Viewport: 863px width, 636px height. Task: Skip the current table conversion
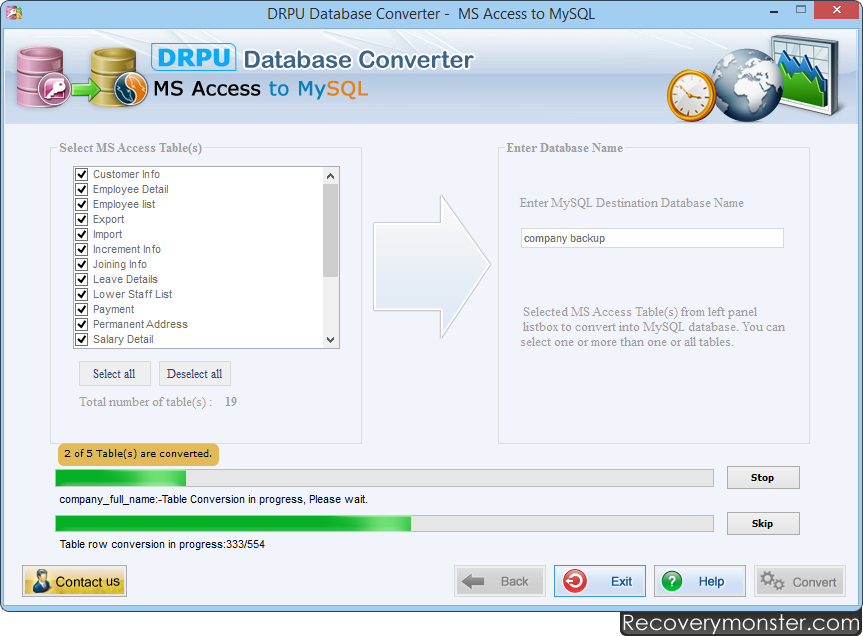click(x=763, y=523)
